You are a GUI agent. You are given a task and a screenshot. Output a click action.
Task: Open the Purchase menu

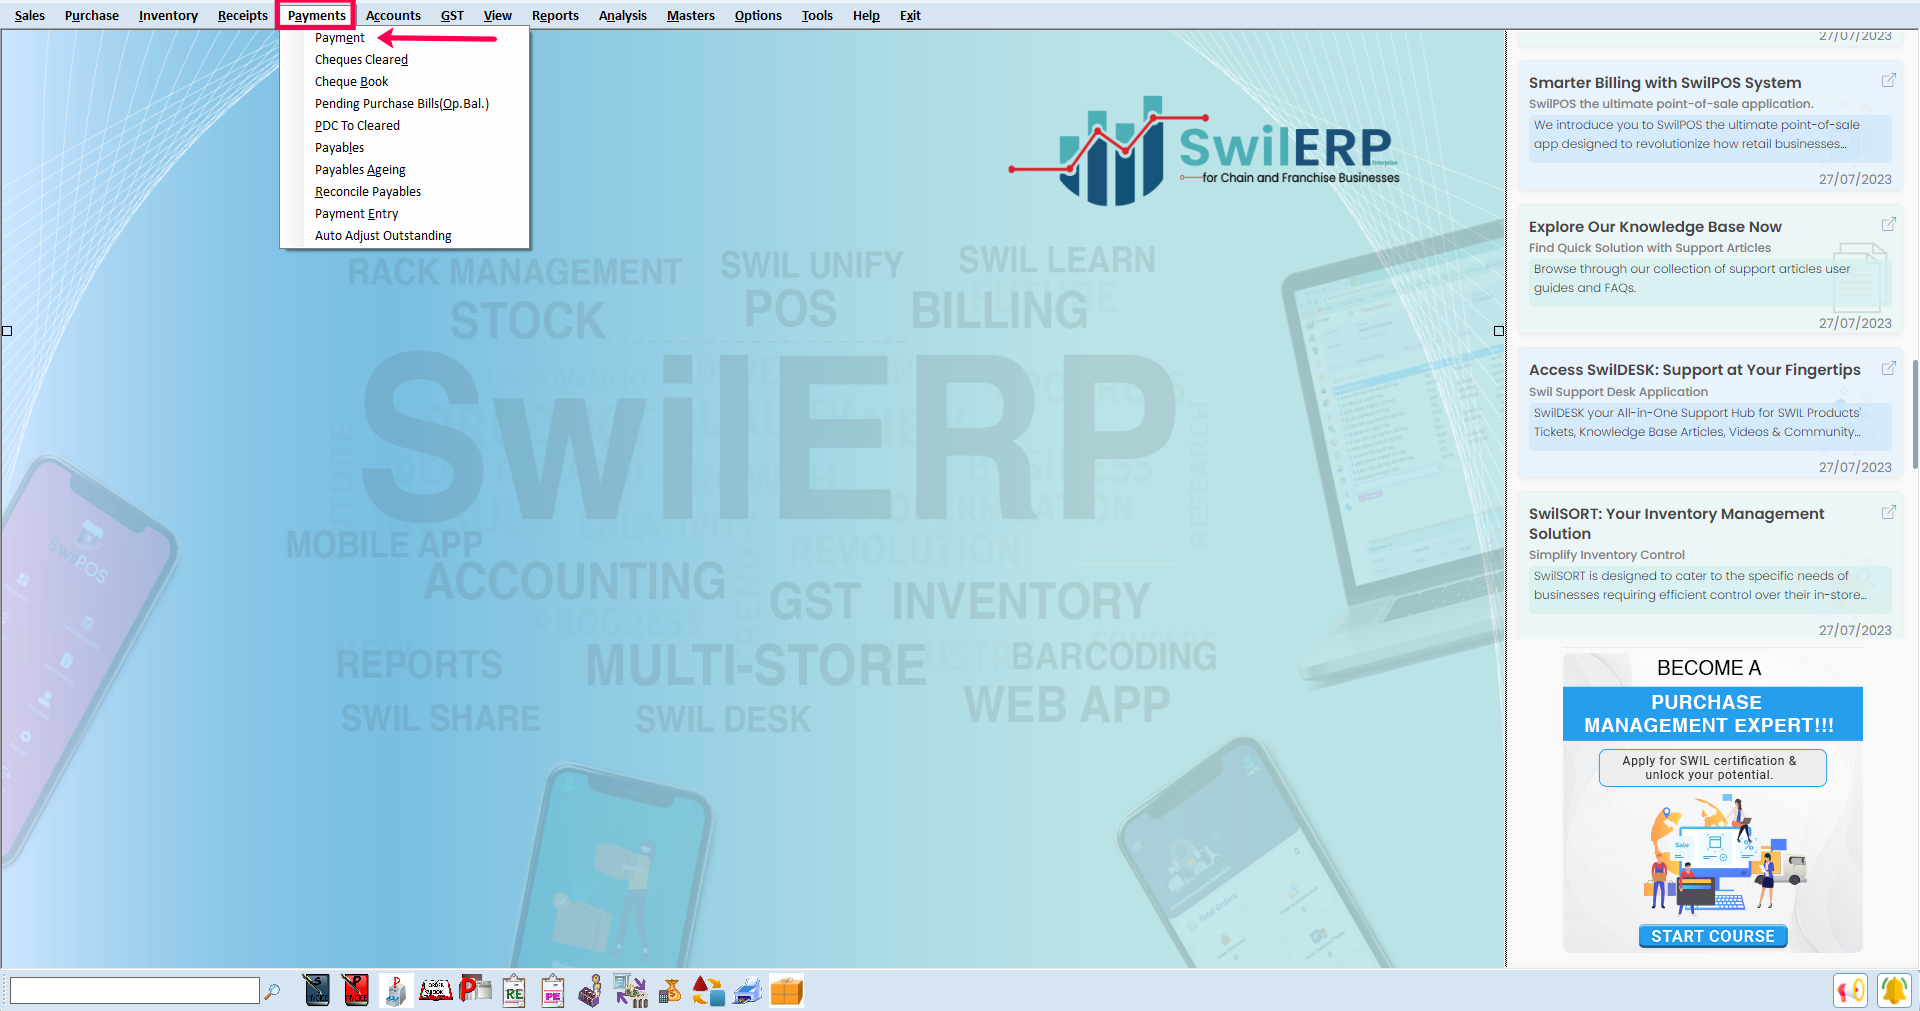pyautogui.click(x=92, y=15)
